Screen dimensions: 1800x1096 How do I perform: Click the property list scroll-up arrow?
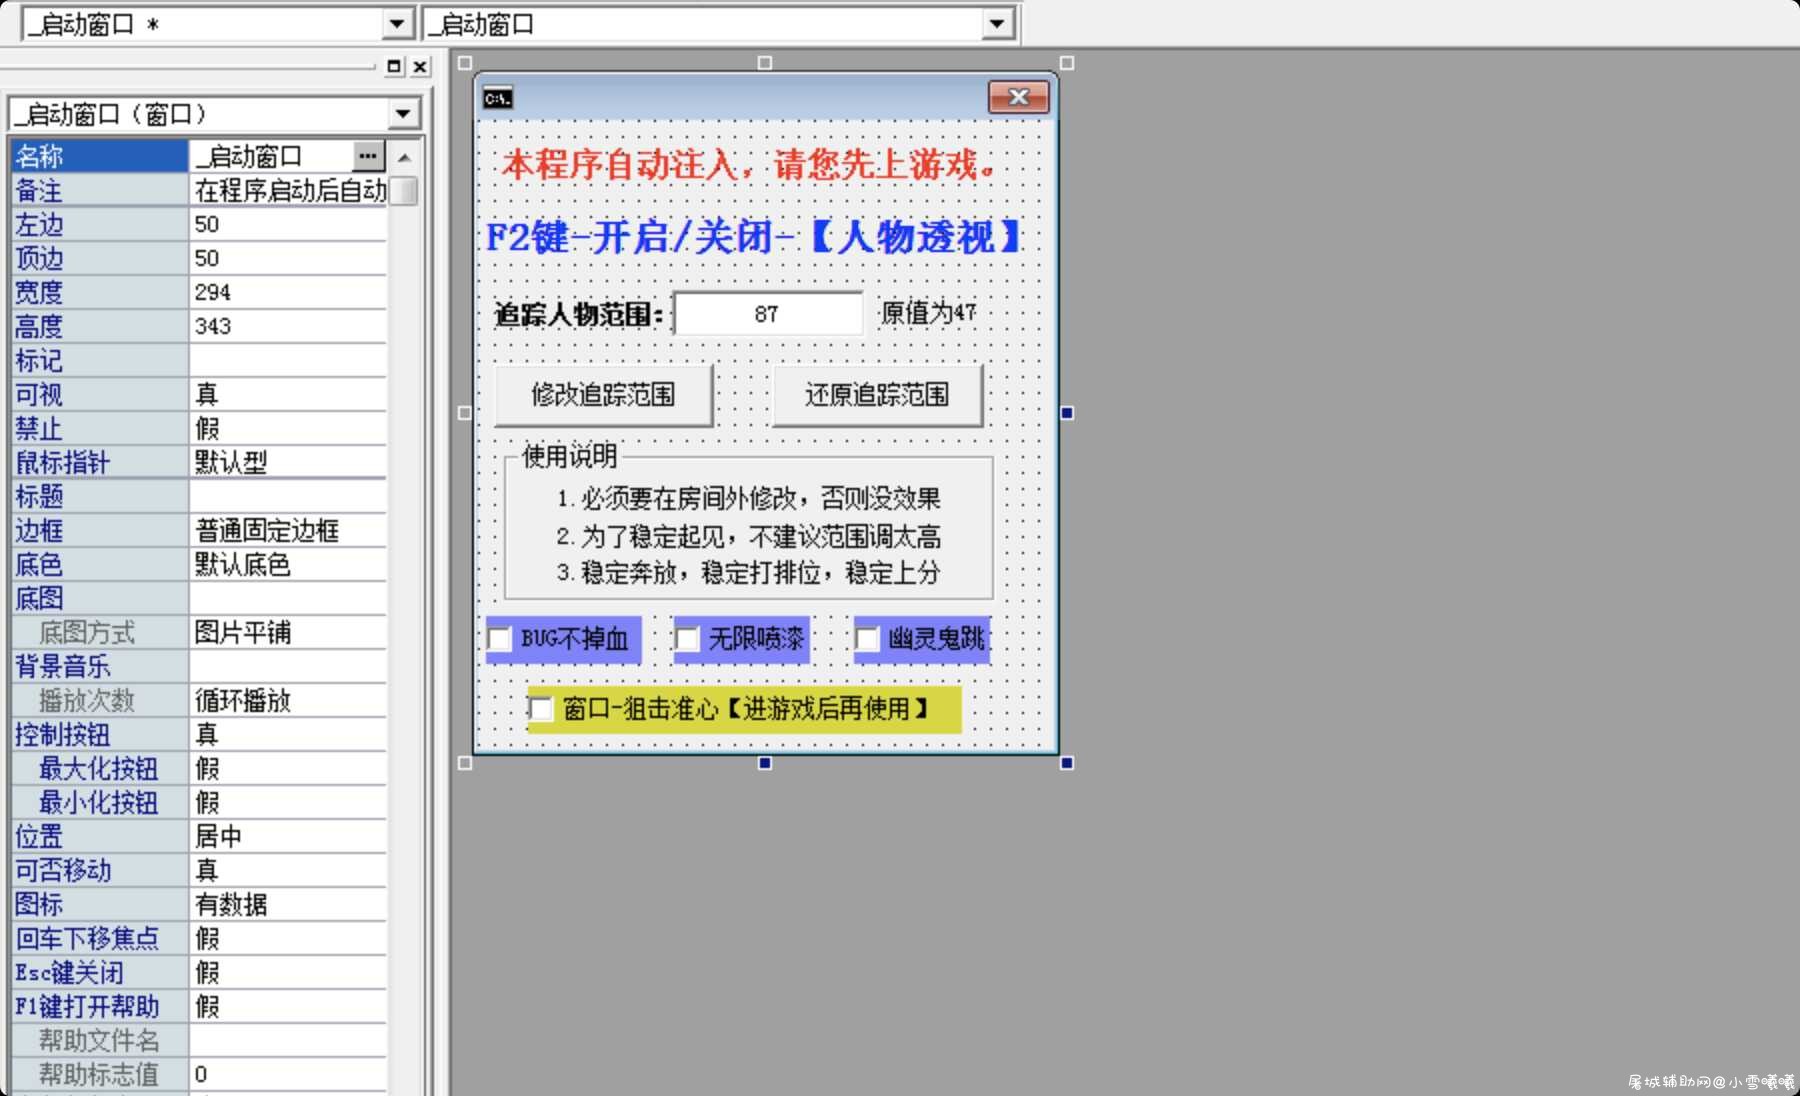pos(404,158)
